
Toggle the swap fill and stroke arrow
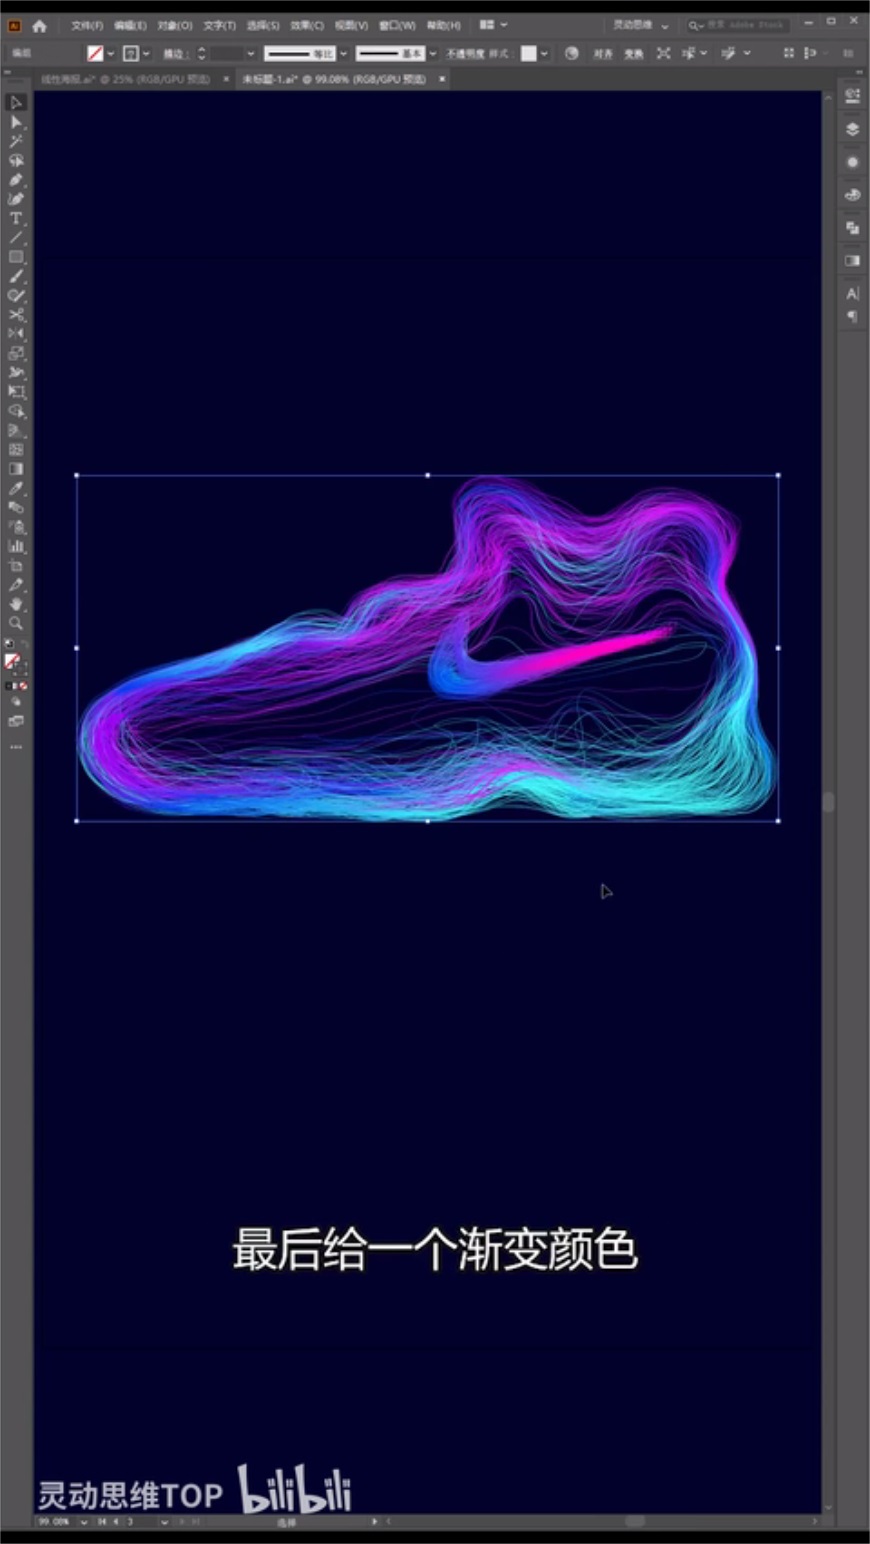tap(23, 645)
